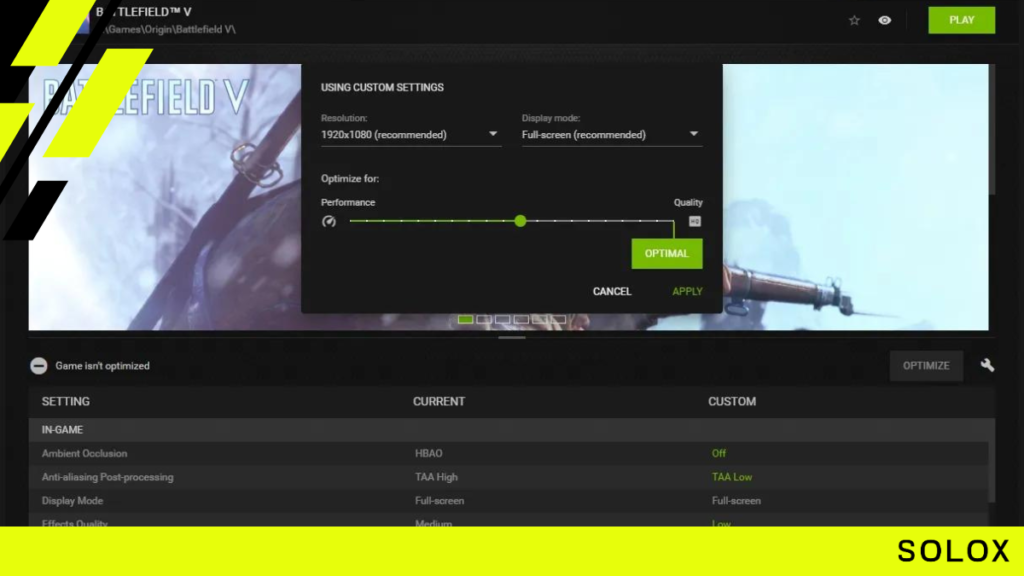The width and height of the screenshot is (1024, 576).
Task: Toggle the eye visibility icon
Action: click(x=884, y=20)
